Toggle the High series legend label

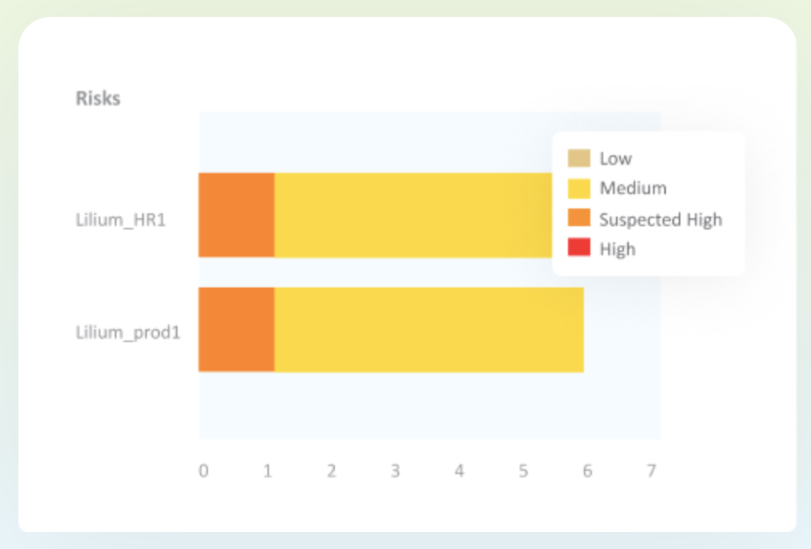[x=618, y=249]
